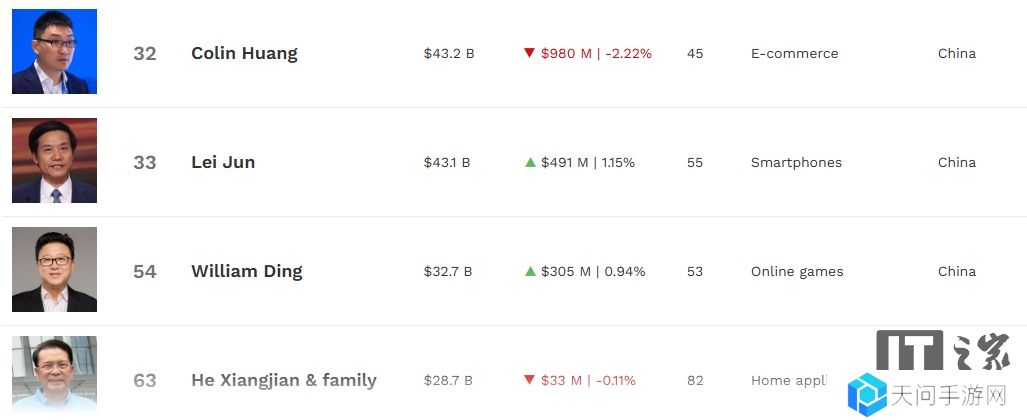This screenshot has height=420, width=1027.
Task: Click the green up arrow beside $491 M
Action: (530, 162)
